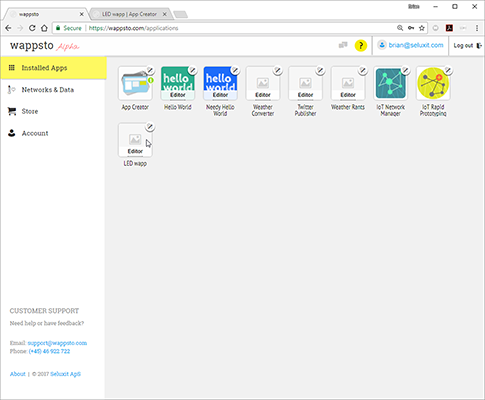The width and height of the screenshot is (485, 400).
Task: Click the notifications icon beside help
Action: click(x=343, y=45)
